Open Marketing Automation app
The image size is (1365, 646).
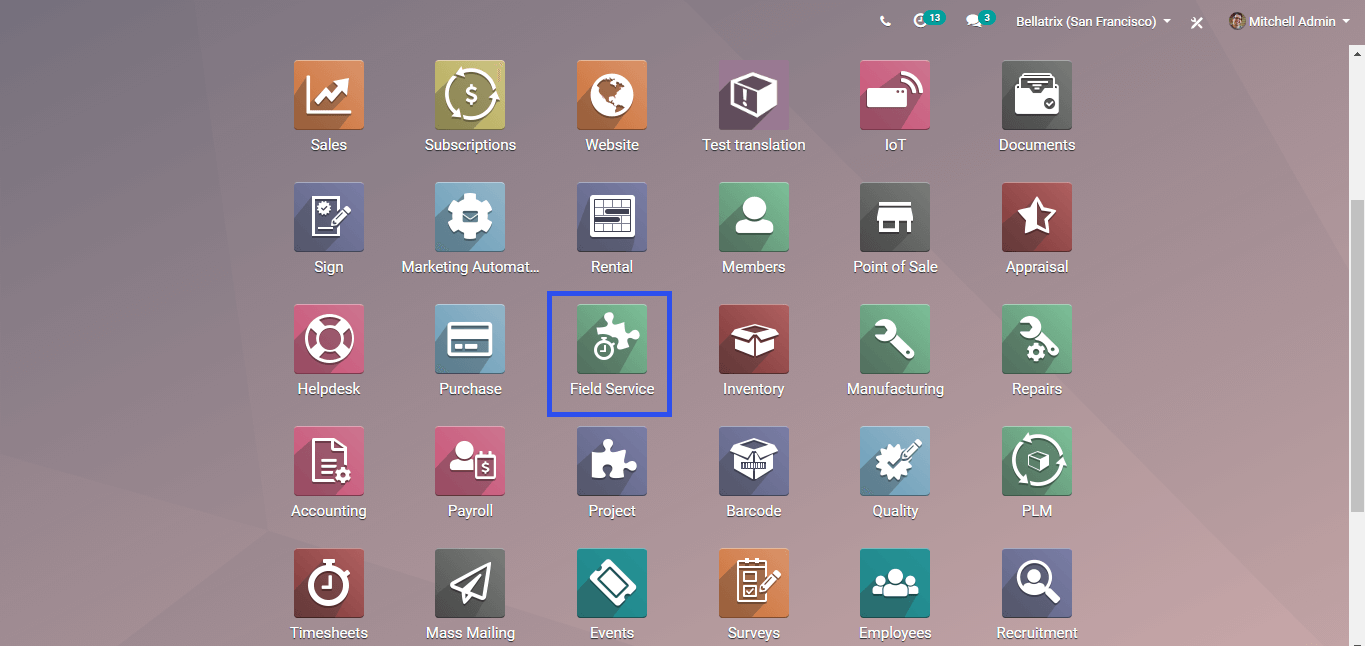point(470,217)
